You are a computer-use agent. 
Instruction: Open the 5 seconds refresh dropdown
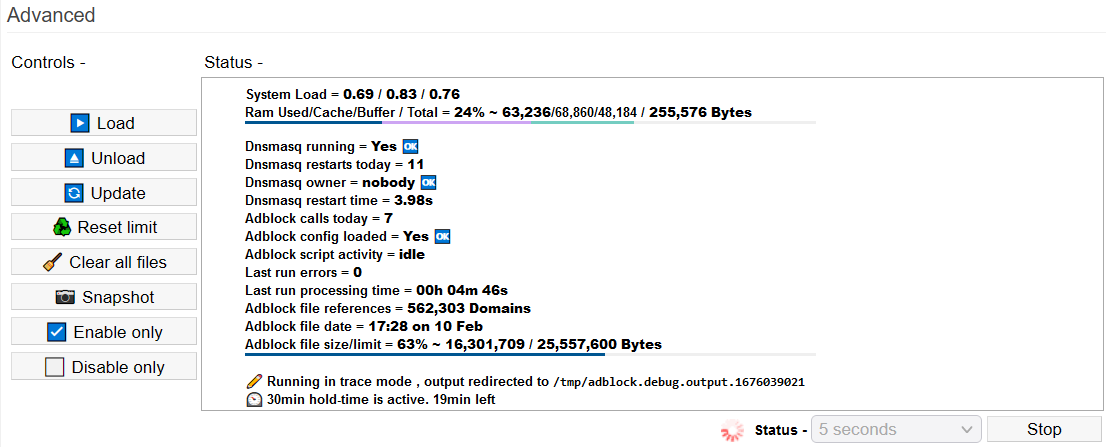[896, 429]
